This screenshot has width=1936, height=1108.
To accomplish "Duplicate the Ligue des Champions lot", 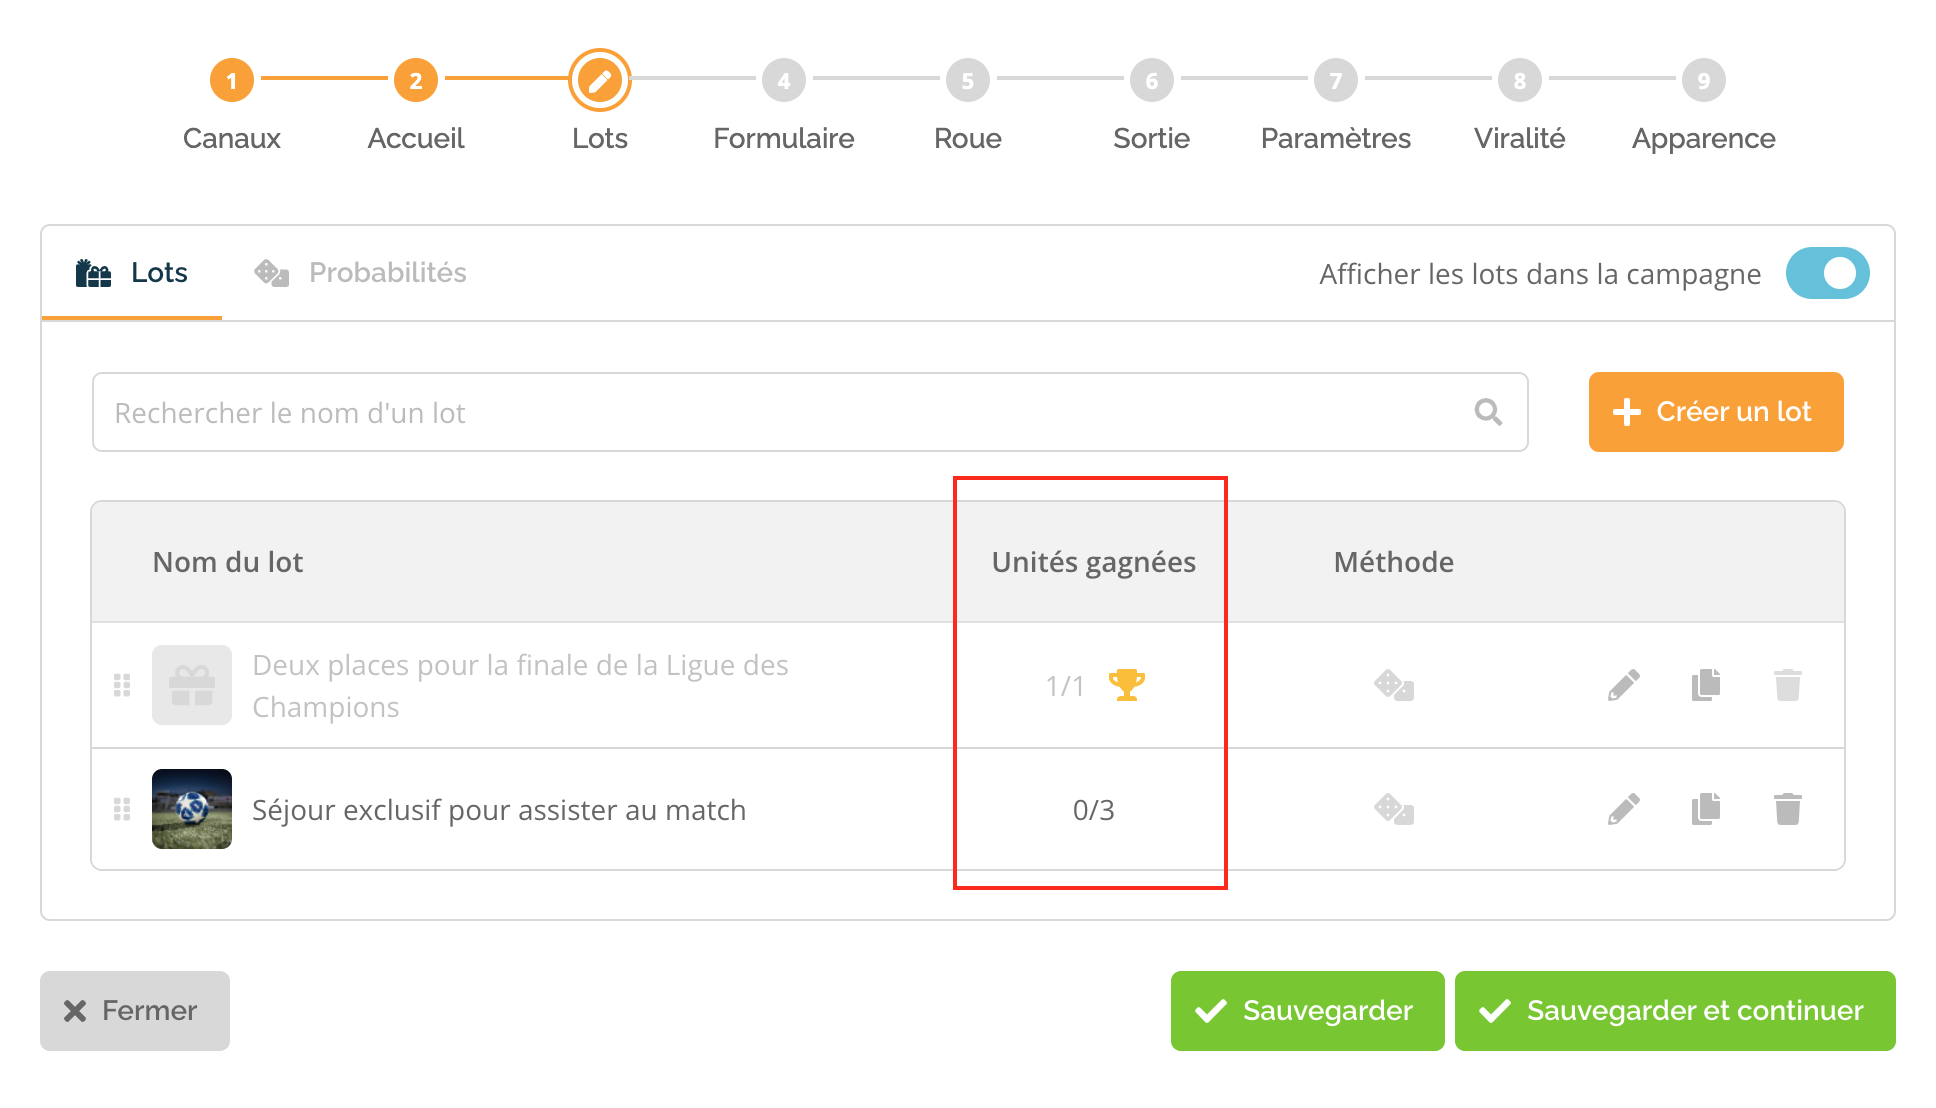I will pyautogui.click(x=1706, y=686).
